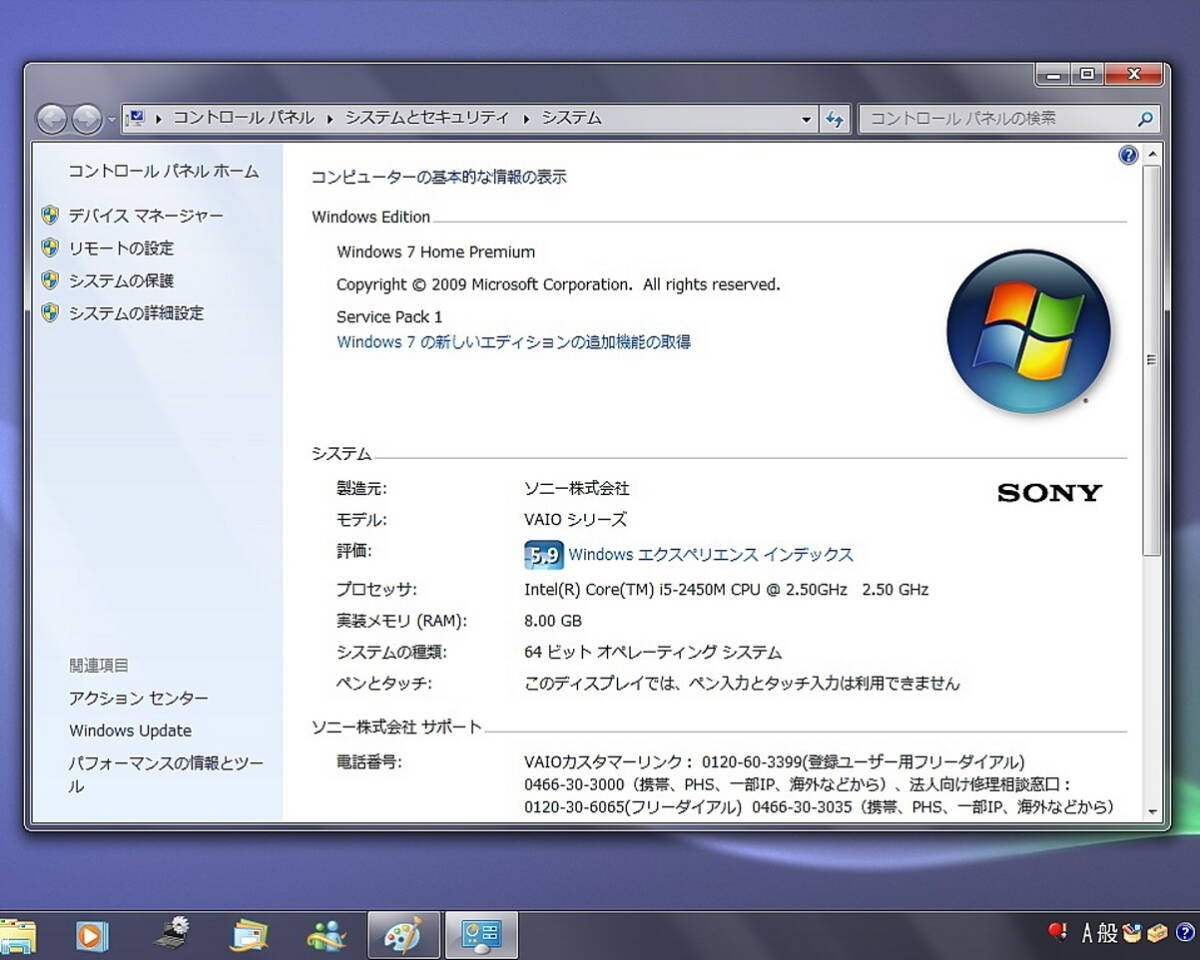Click the heading コンピューターの基本的な情報の表示

tap(439, 177)
